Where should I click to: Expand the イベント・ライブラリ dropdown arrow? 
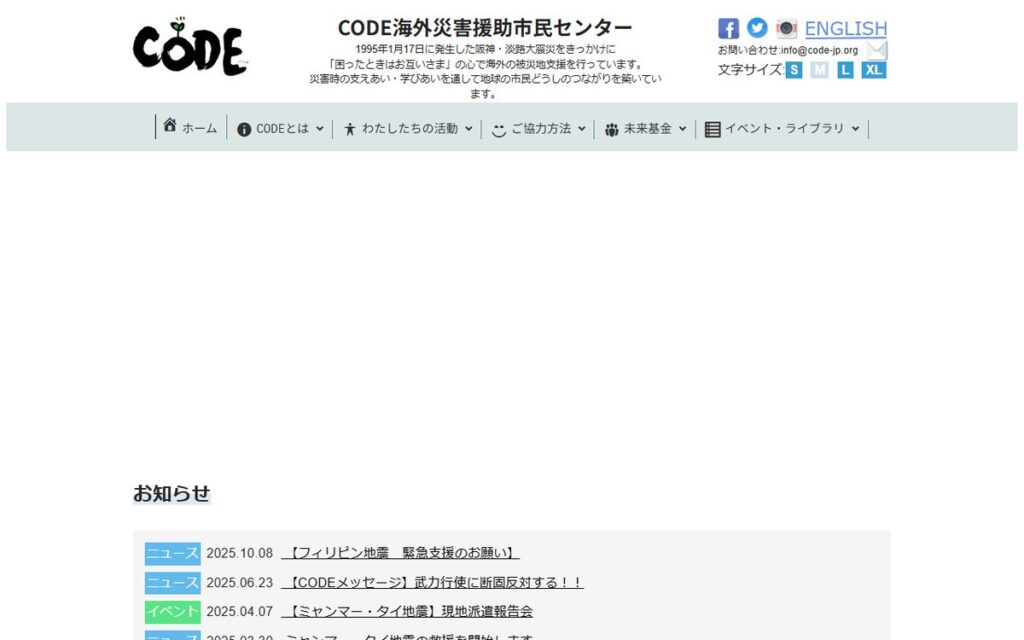coord(856,129)
